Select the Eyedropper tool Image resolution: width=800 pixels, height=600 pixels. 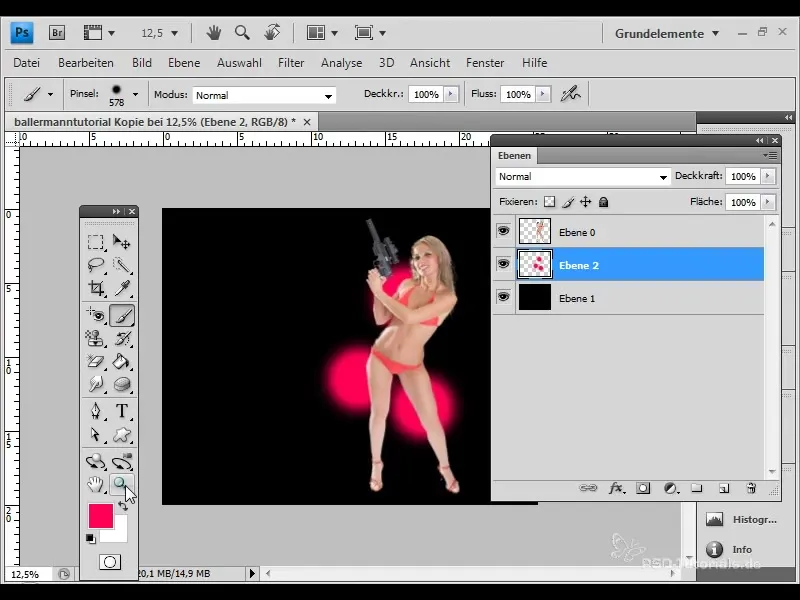pos(121,288)
